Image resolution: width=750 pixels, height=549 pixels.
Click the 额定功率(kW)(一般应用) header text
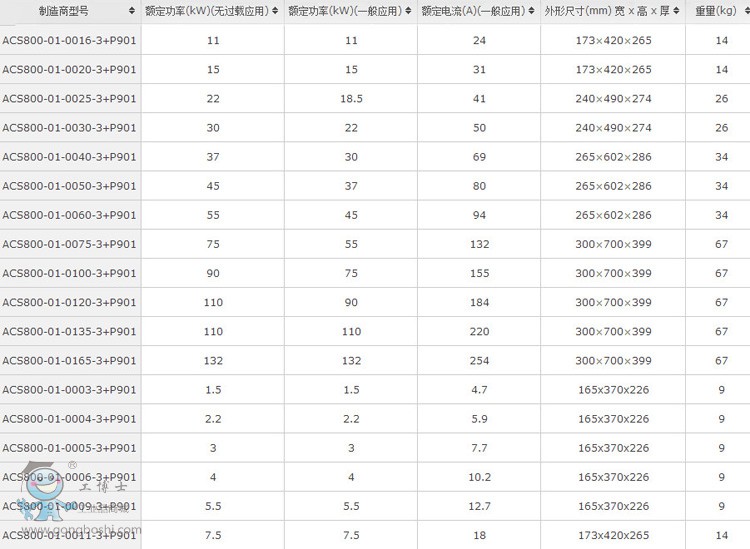(345, 11)
